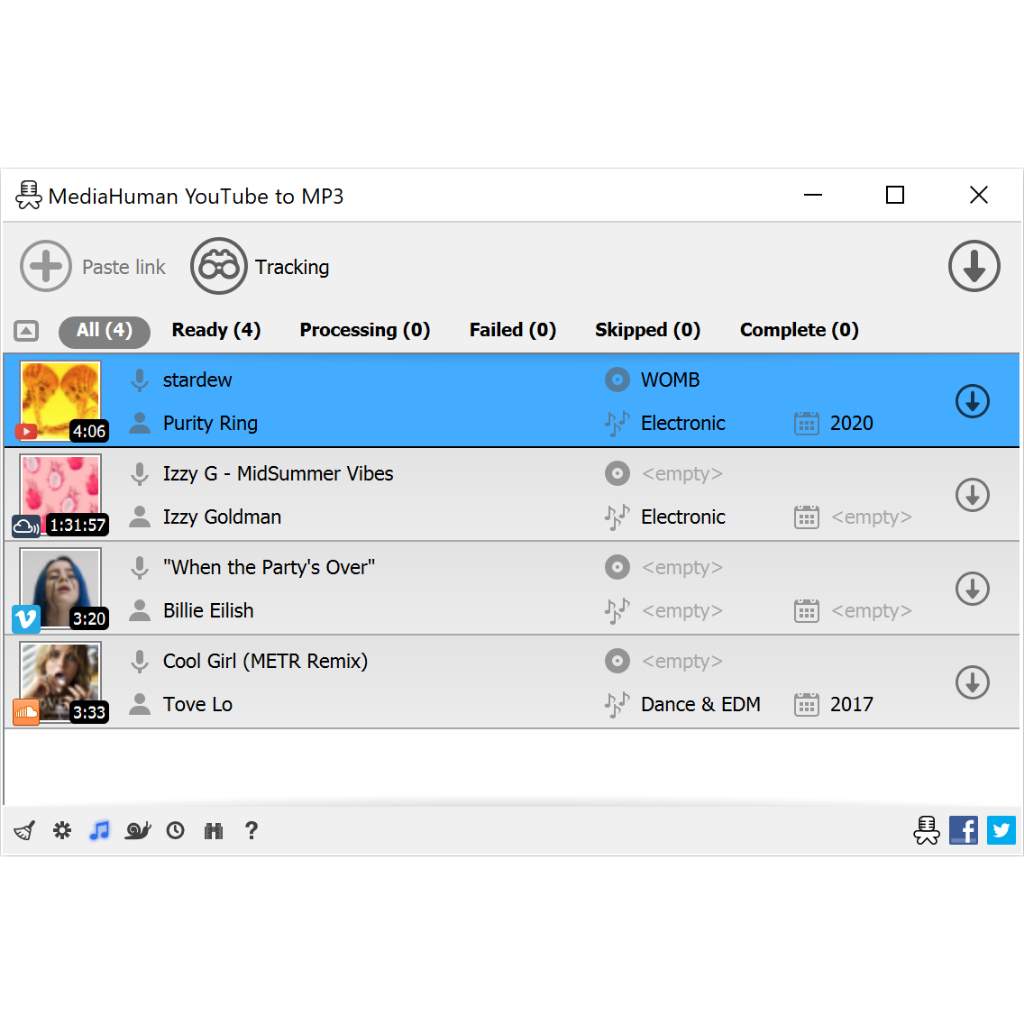The image size is (1024, 1024).
Task: Select the Tove Lo Cool Girl thumbnail
Action: 61,682
